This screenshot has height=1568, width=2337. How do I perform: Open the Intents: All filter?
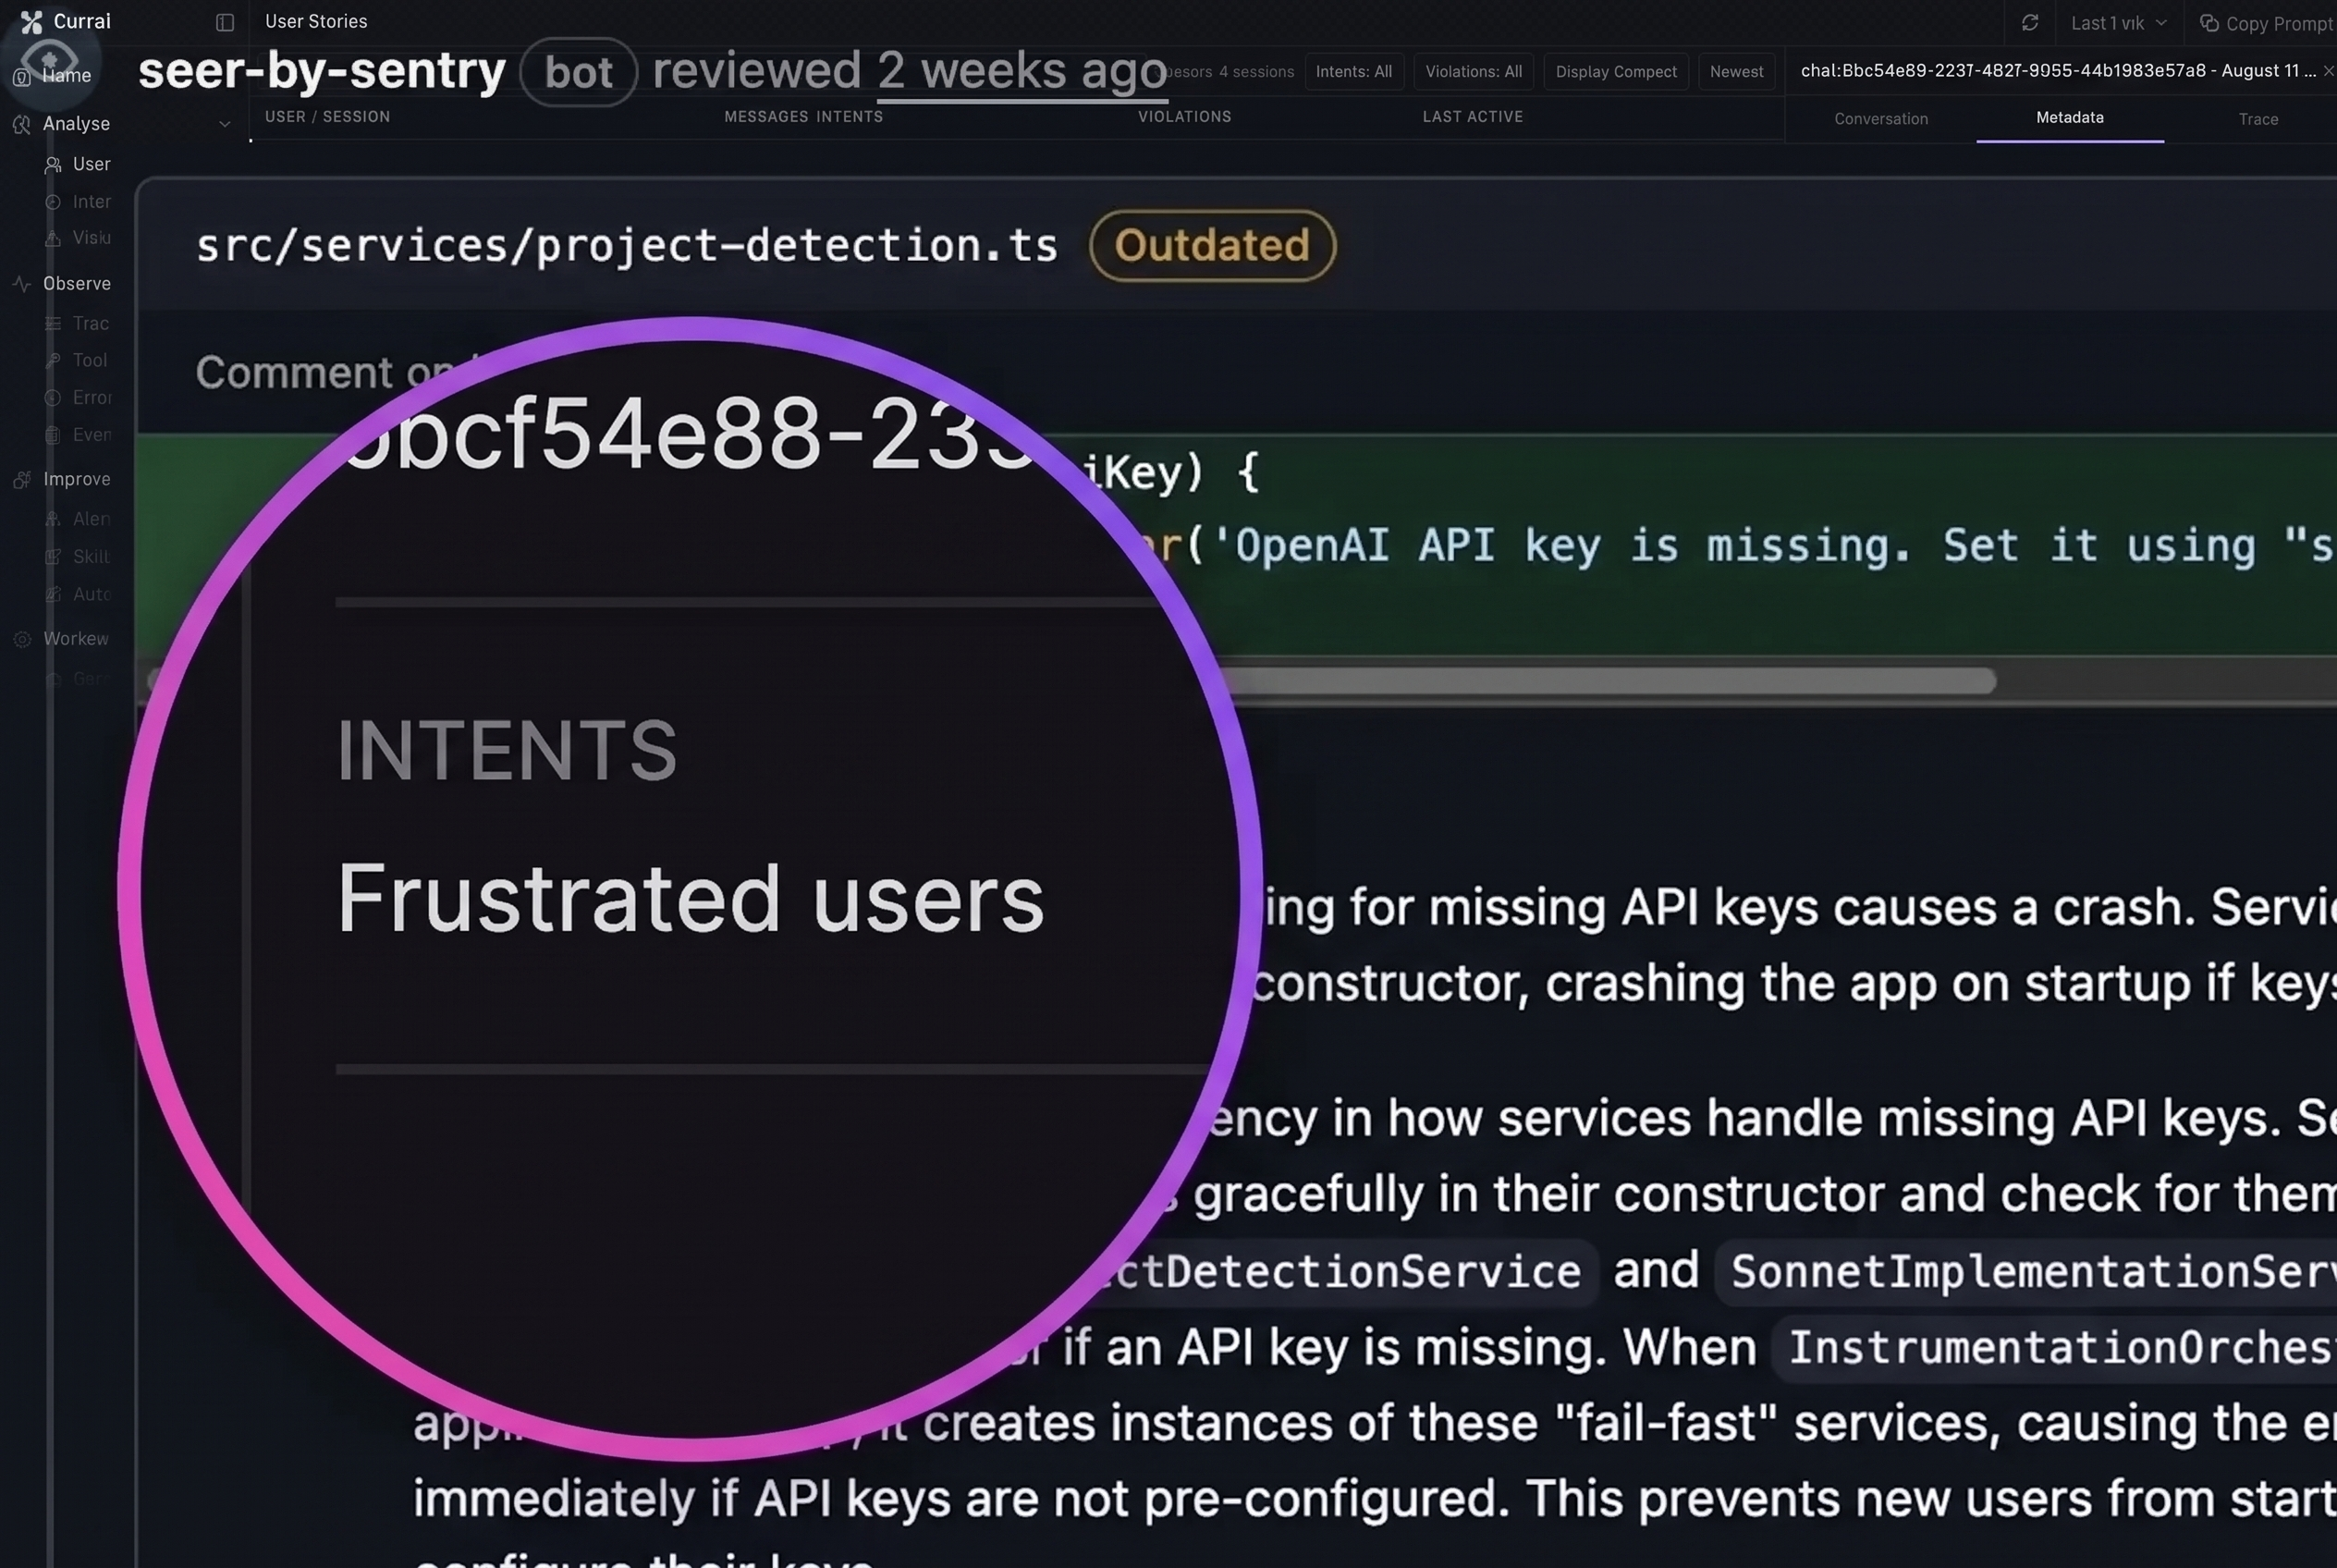click(x=1354, y=72)
